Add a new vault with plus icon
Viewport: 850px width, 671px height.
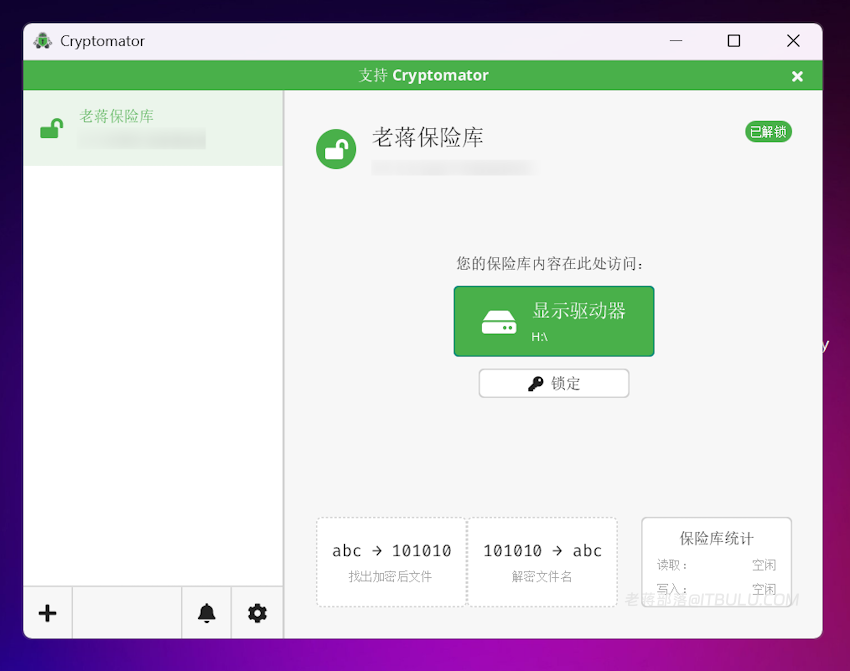coord(48,613)
